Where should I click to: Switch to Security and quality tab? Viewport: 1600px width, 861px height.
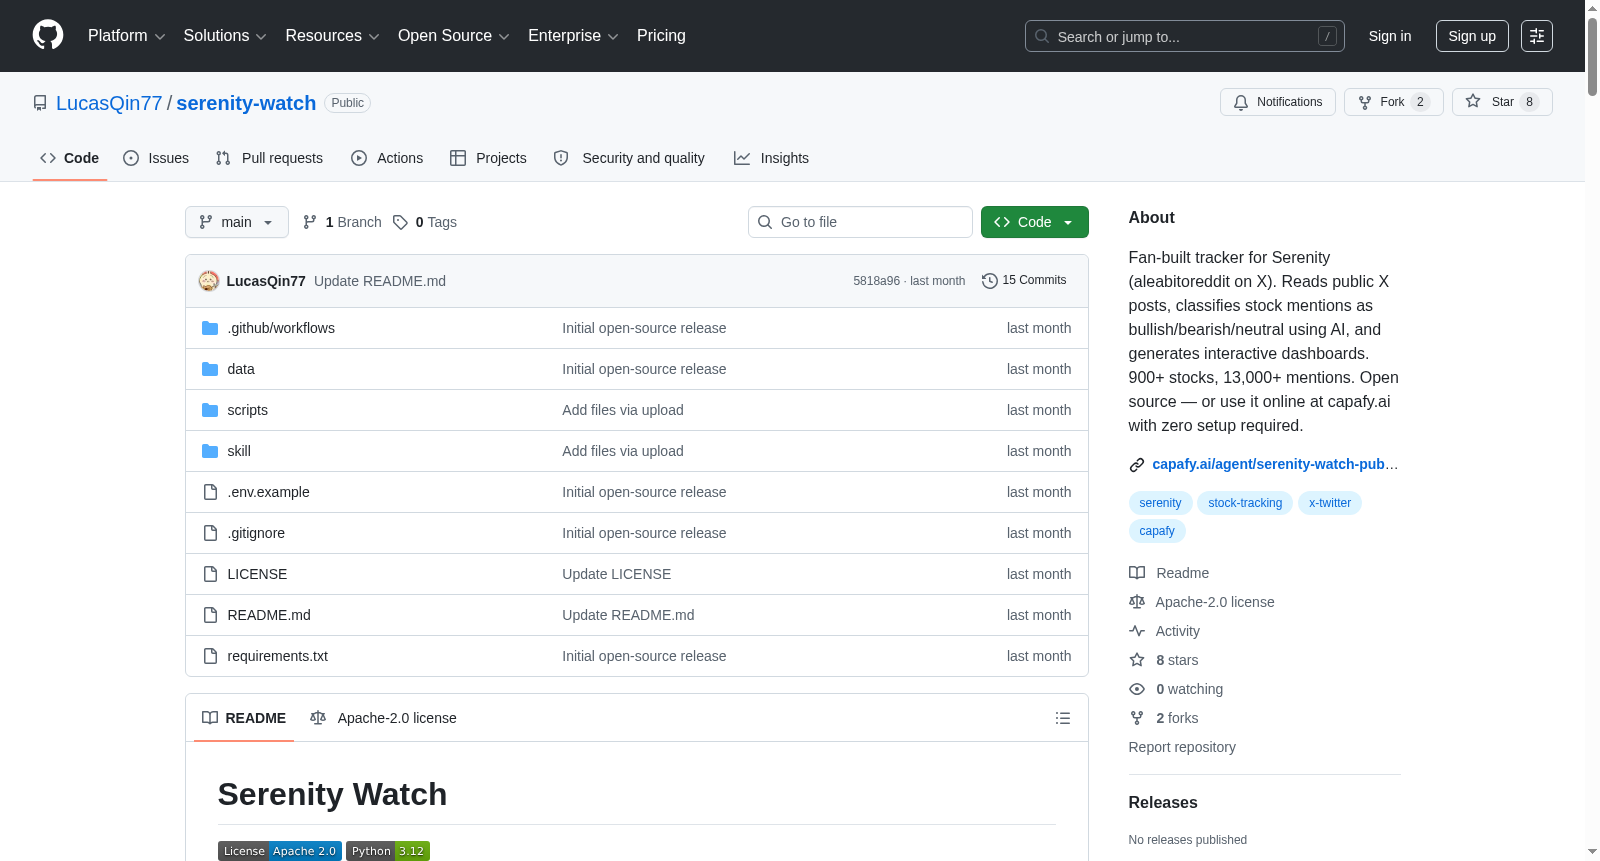tap(629, 158)
